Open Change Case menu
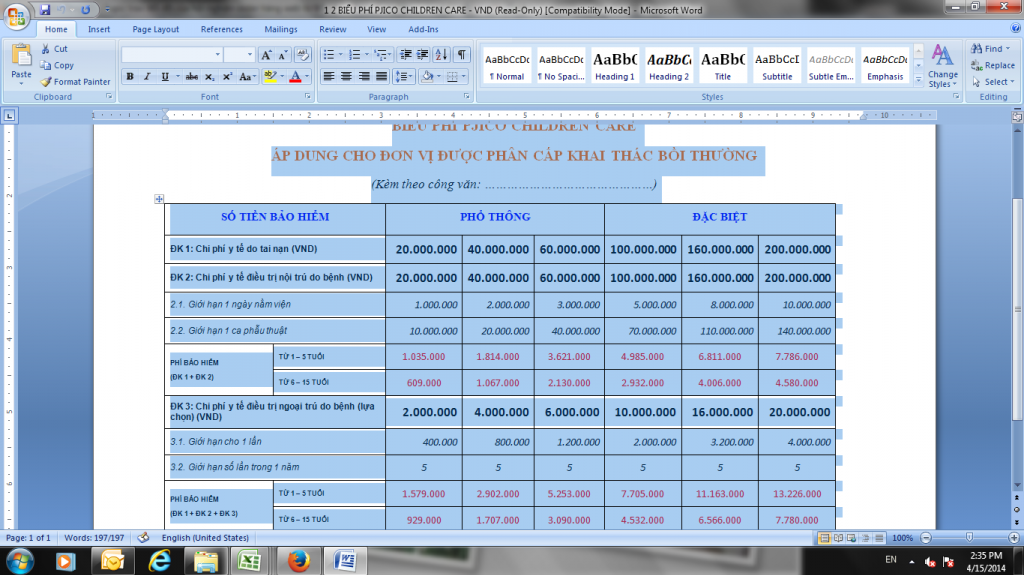The image size is (1024, 575). (247, 76)
